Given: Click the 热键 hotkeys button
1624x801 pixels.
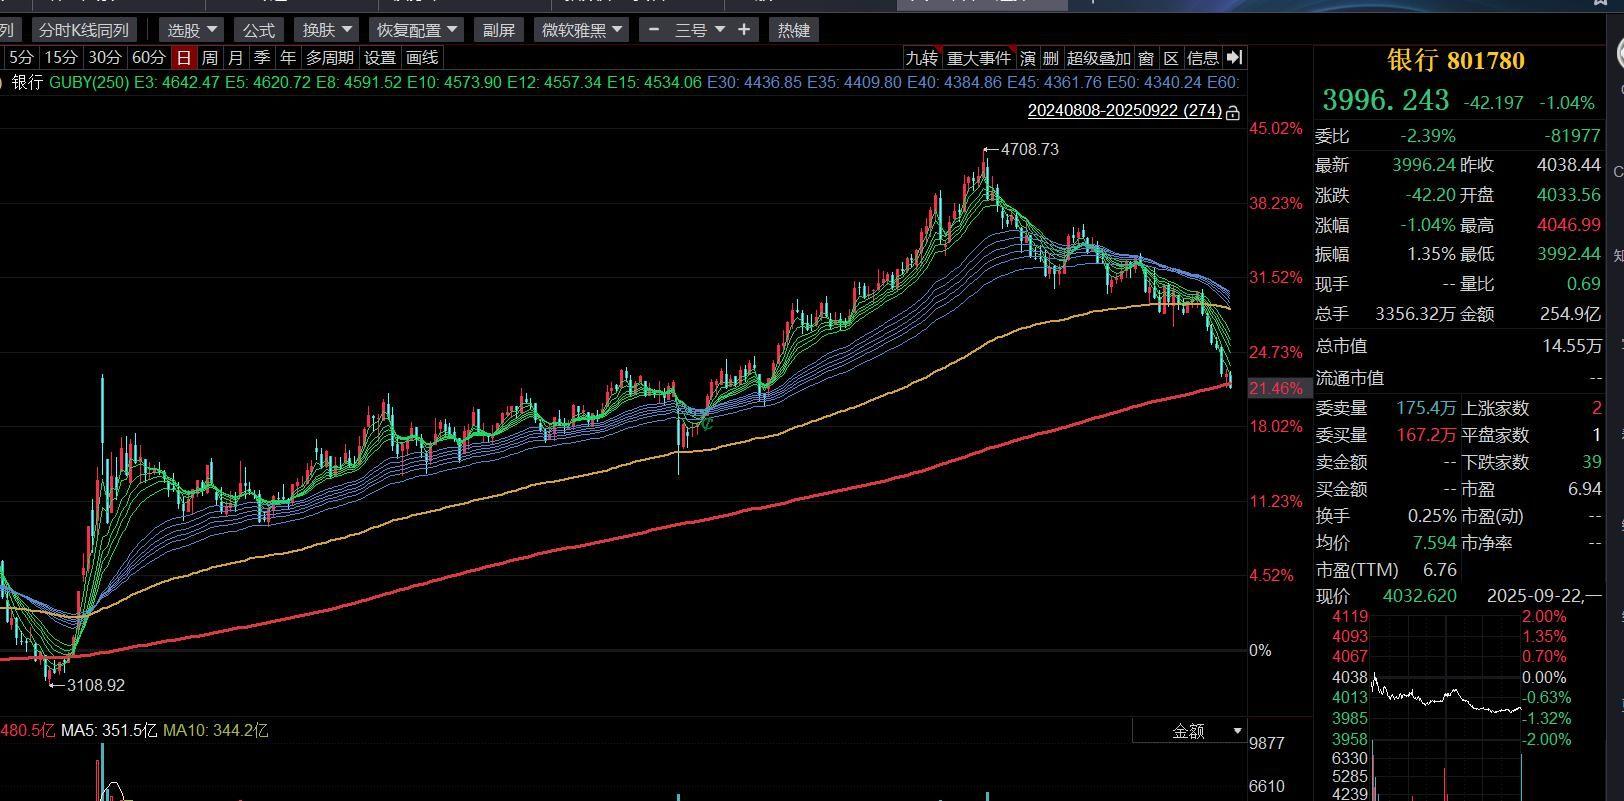Looking at the screenshot, I should 794,30.
